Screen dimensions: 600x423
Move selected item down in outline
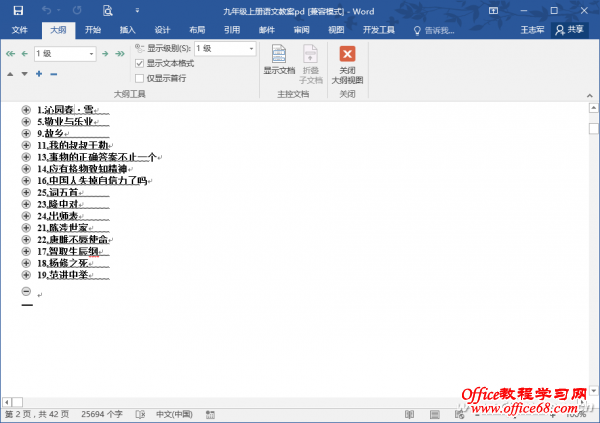tap(24, 74)
